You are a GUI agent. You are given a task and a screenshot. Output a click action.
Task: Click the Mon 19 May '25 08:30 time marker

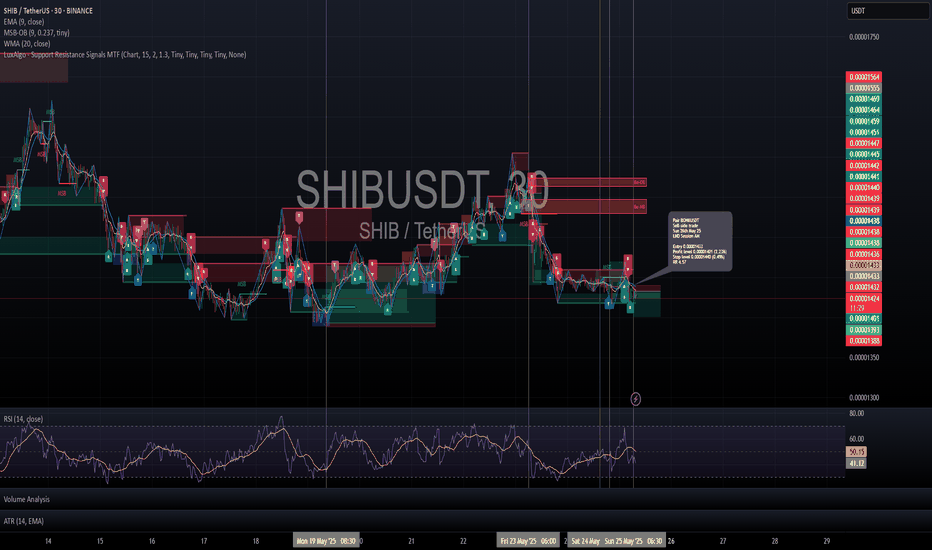click(326, 540)
